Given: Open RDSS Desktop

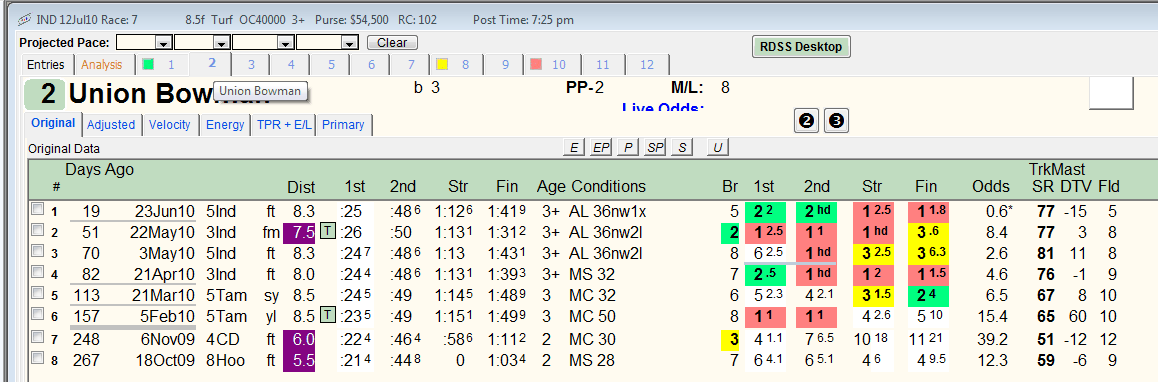Looking at the screenshot, I should point(801,47).
